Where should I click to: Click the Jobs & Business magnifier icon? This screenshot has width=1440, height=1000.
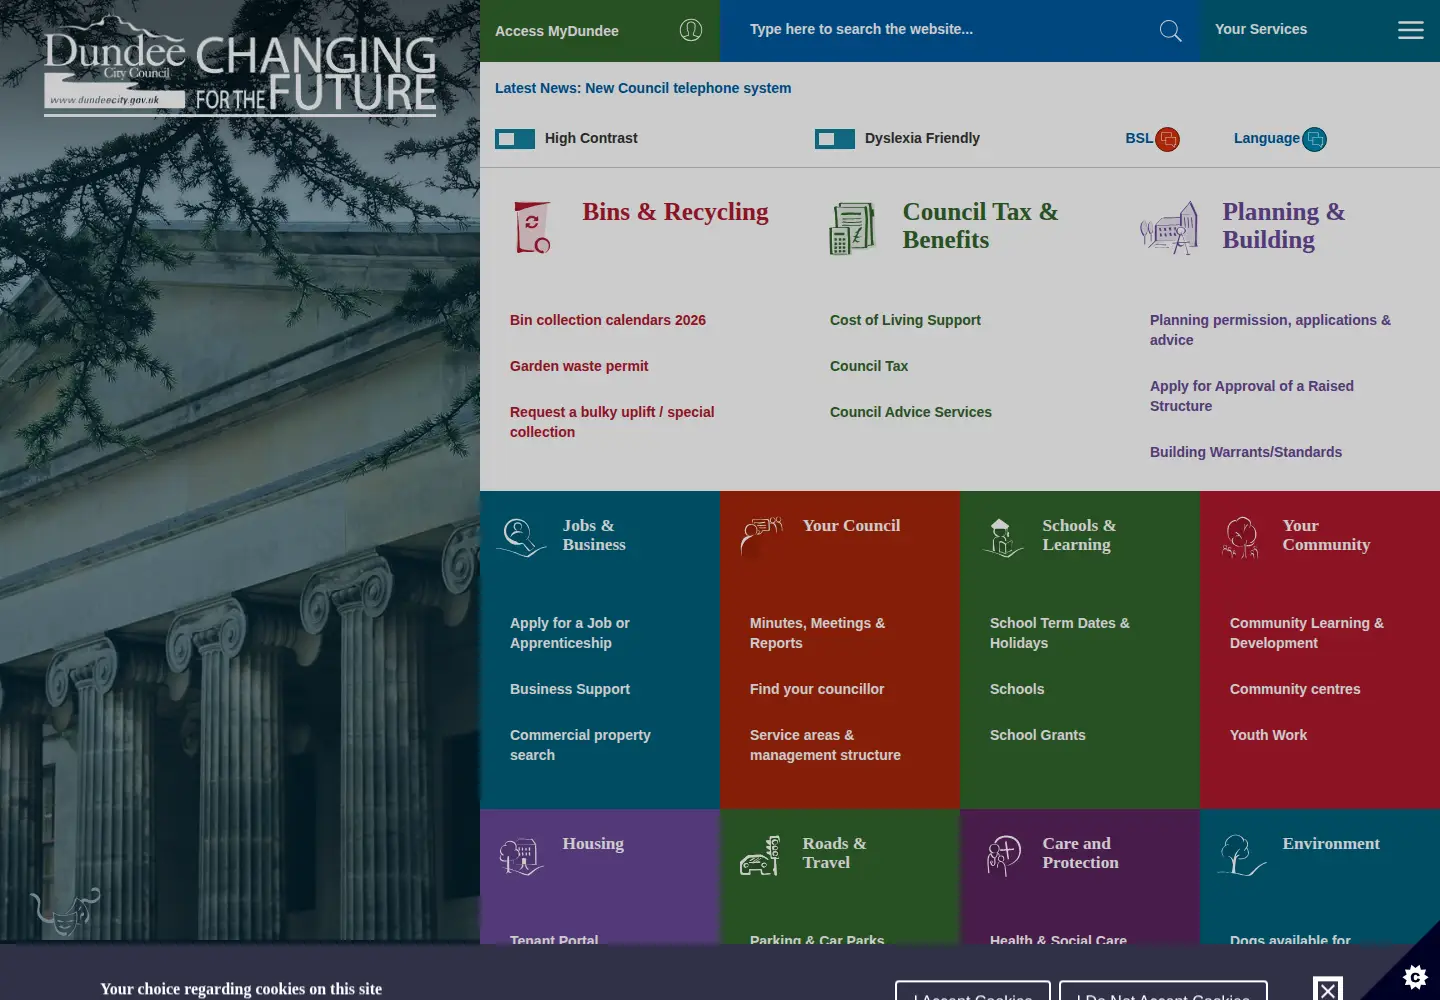pos(521,537)
